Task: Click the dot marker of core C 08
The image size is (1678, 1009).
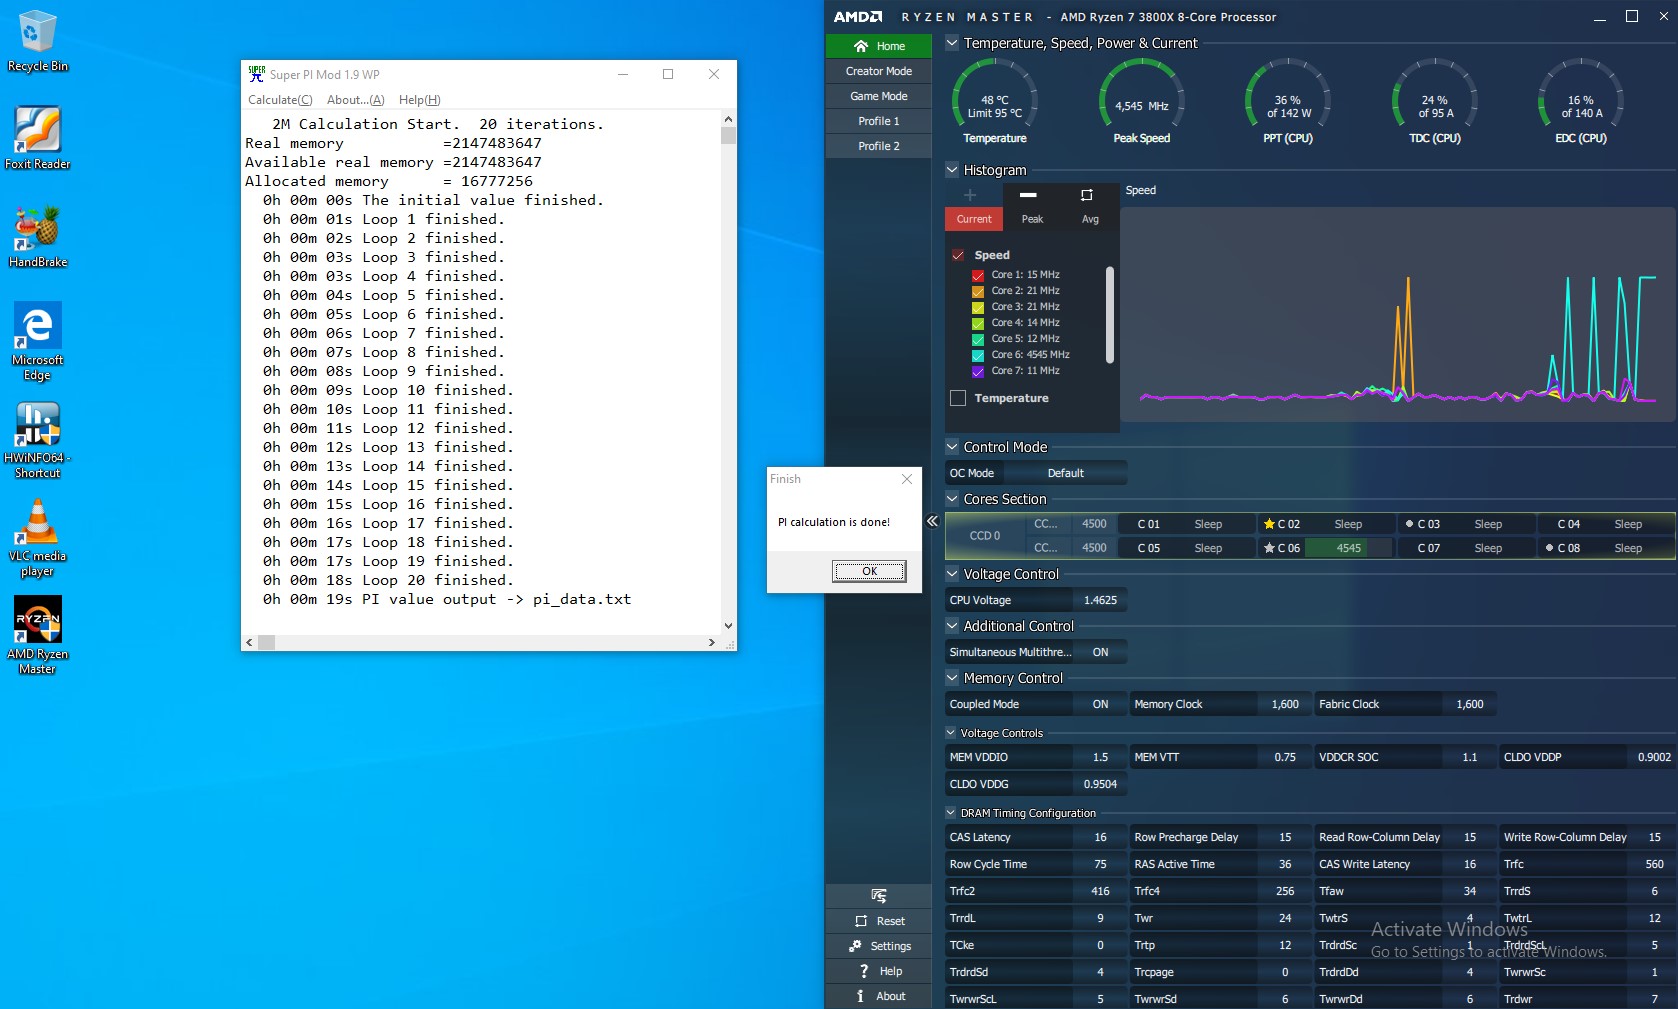Action: [1549, 548]
